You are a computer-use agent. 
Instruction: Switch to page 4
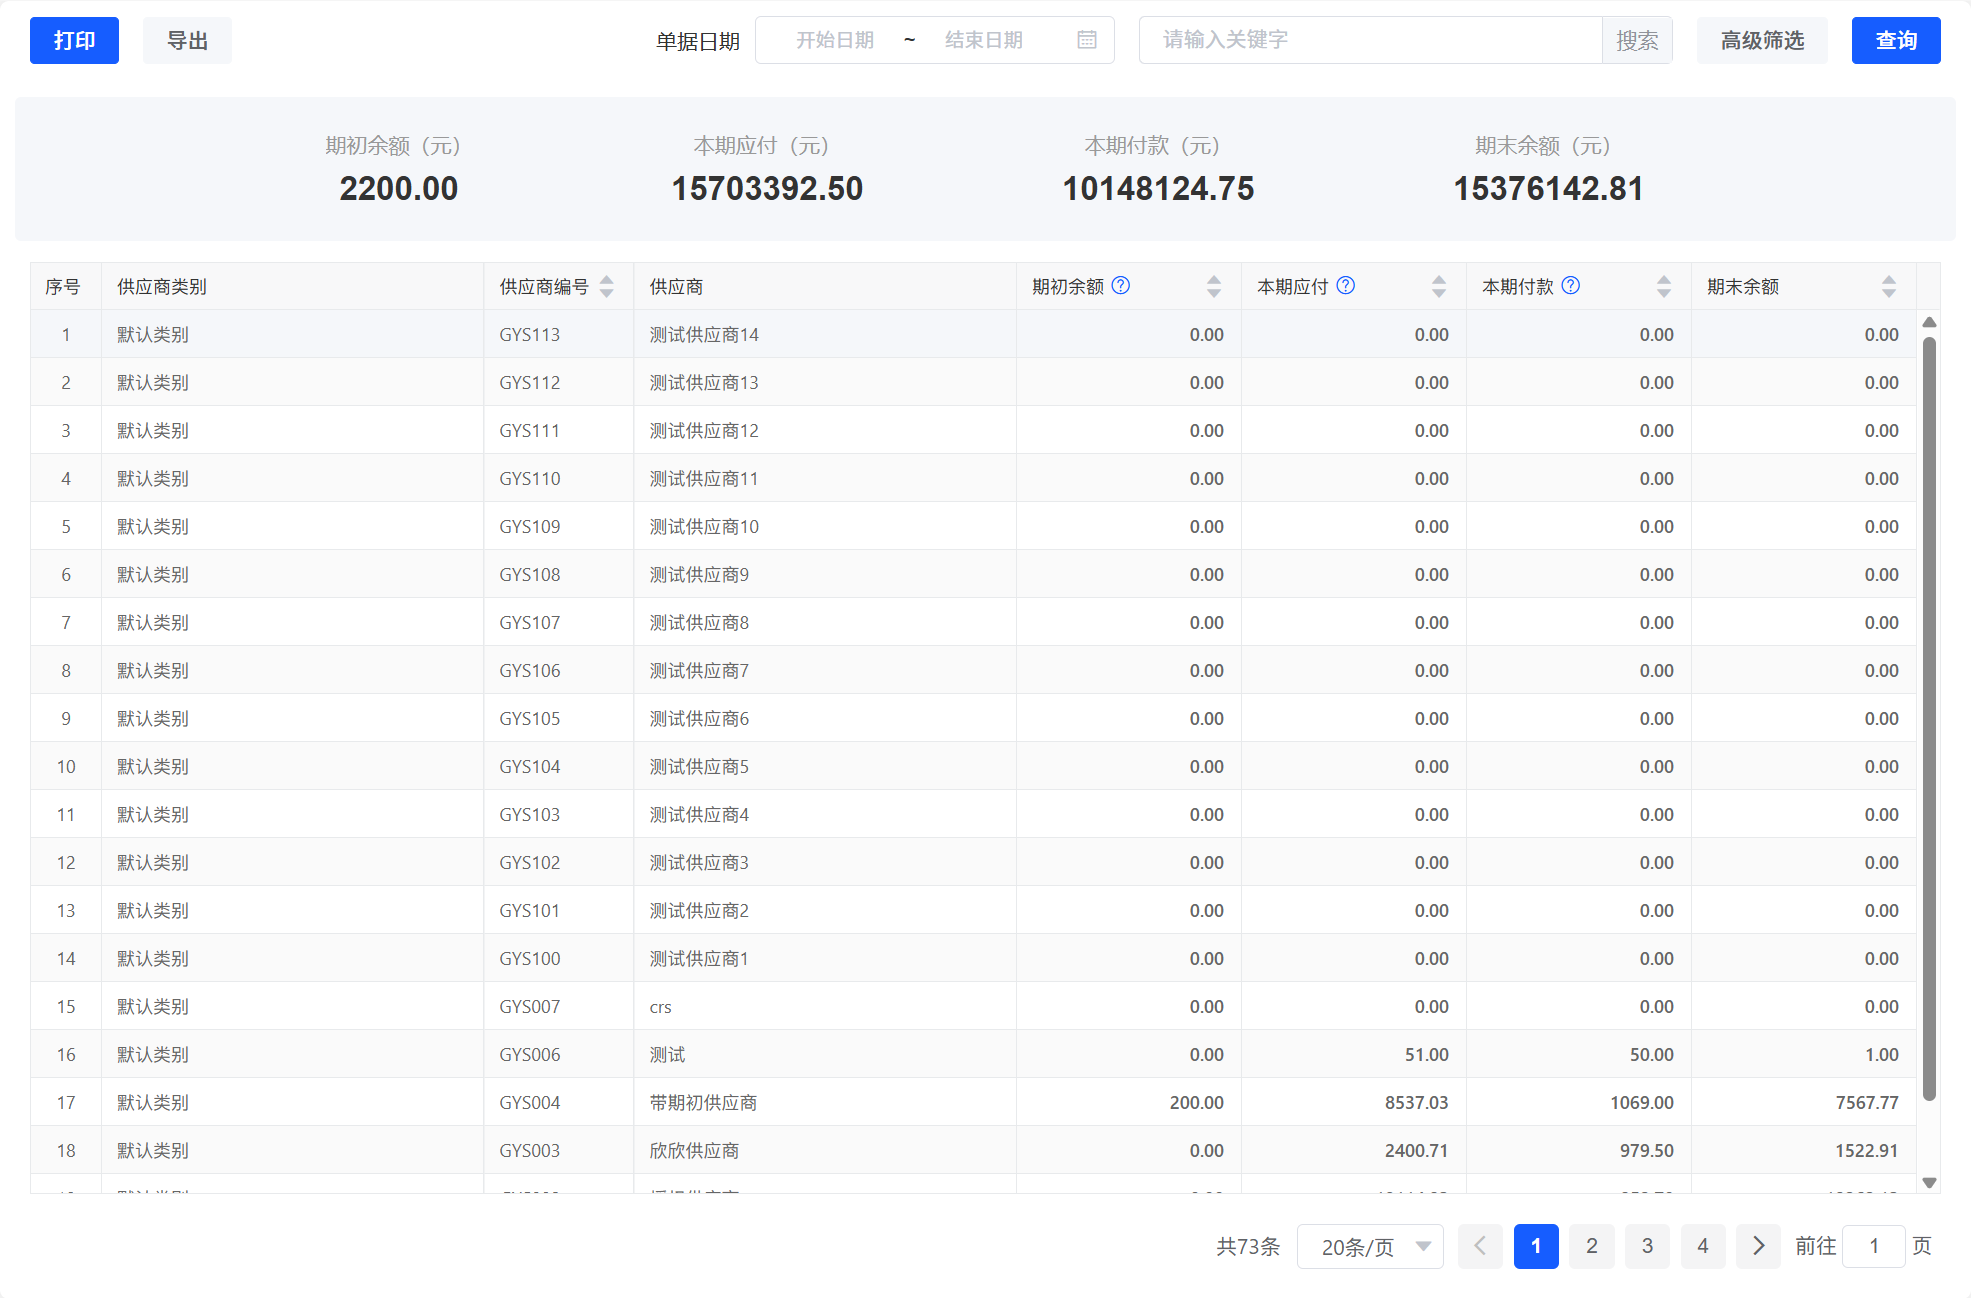click(x=1702, y=1246)
